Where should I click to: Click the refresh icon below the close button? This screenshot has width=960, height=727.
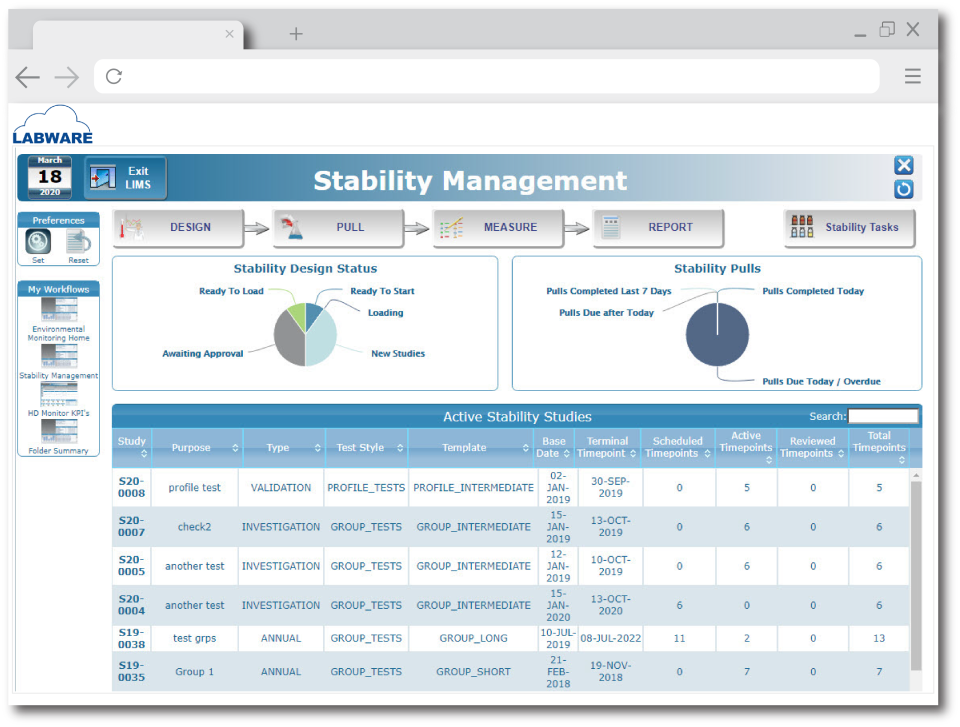tap(903, 189)
